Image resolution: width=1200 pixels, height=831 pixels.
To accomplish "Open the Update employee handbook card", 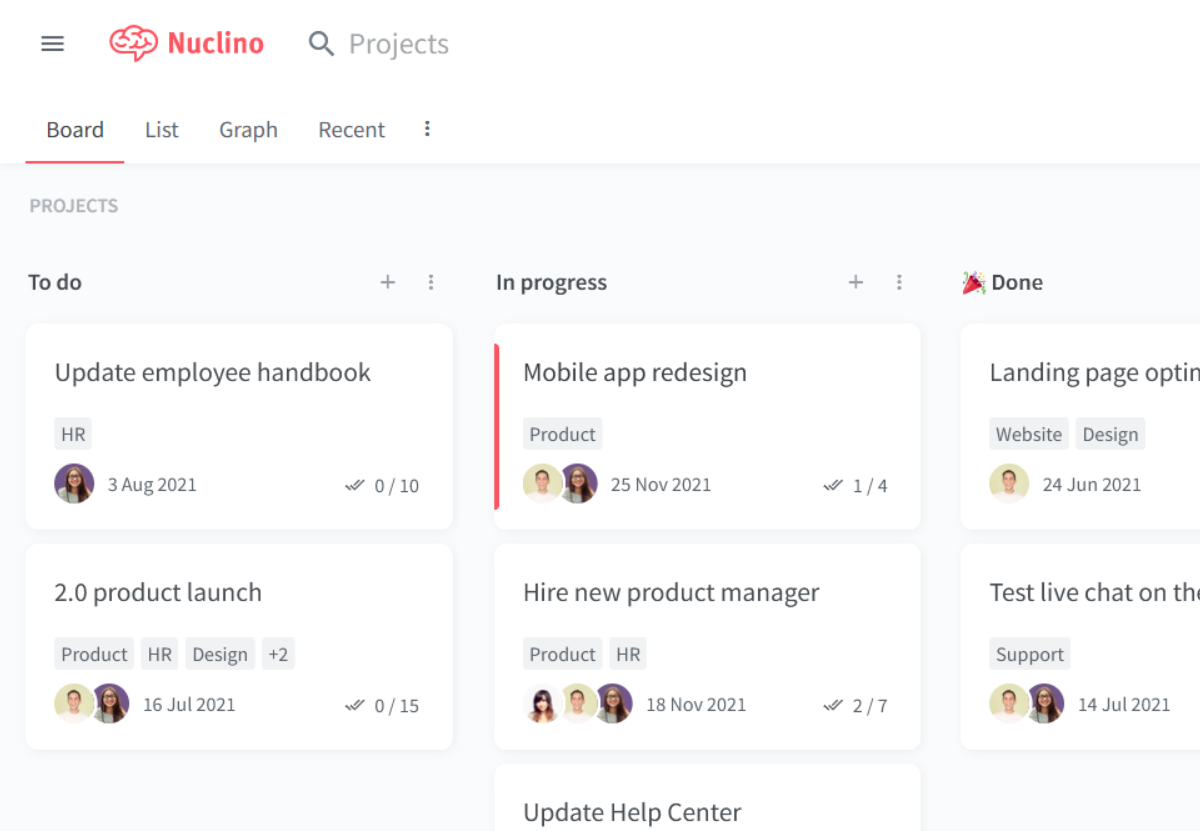I will tap(239, 426).
